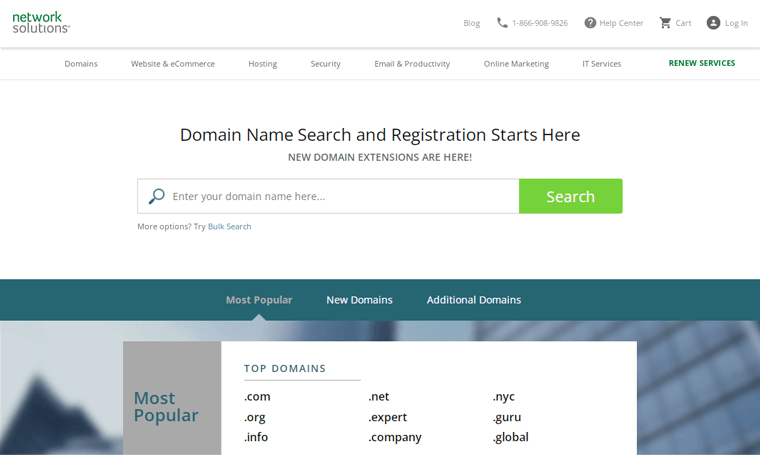This screenshot has width=760, height=455.
Task: Click the 1-866-908-9826 phone number
Action: click(539, 23)
